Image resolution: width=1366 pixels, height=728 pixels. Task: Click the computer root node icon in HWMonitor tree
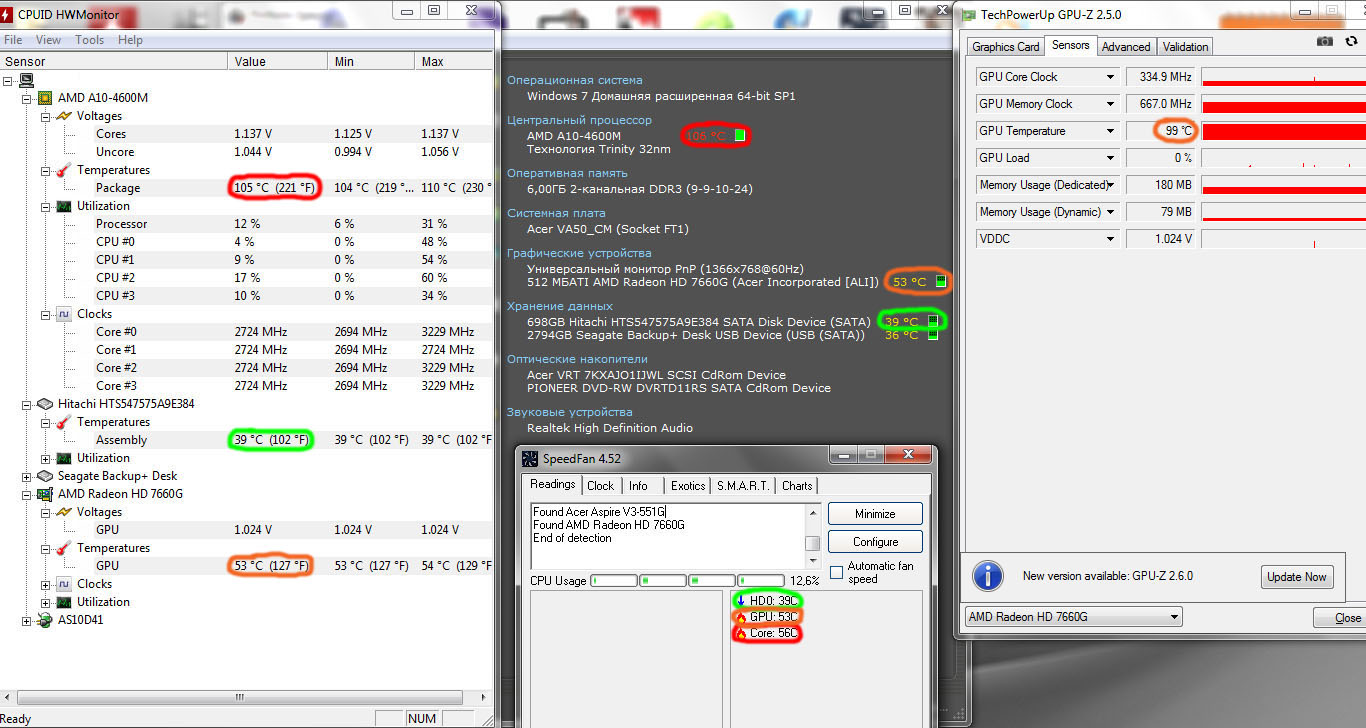pyautogui.click(x=26, y=80)
